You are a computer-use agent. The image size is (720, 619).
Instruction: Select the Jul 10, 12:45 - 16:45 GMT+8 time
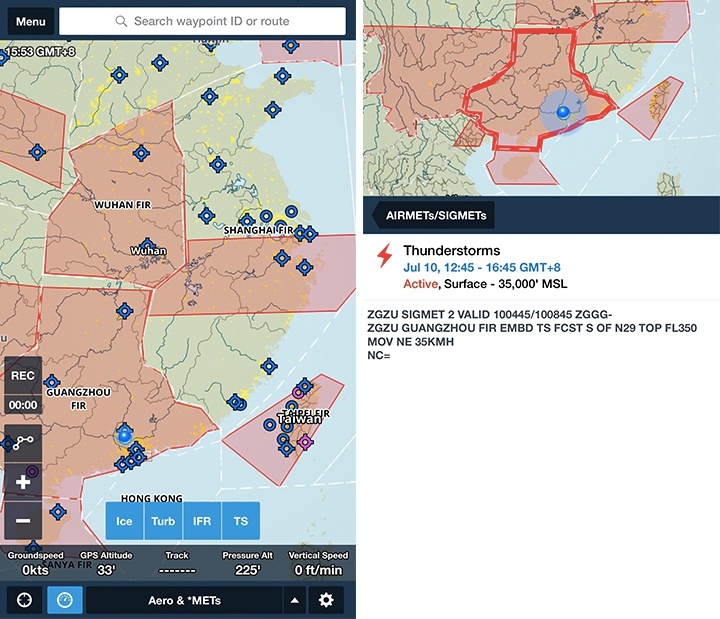(x=482, y=267)
